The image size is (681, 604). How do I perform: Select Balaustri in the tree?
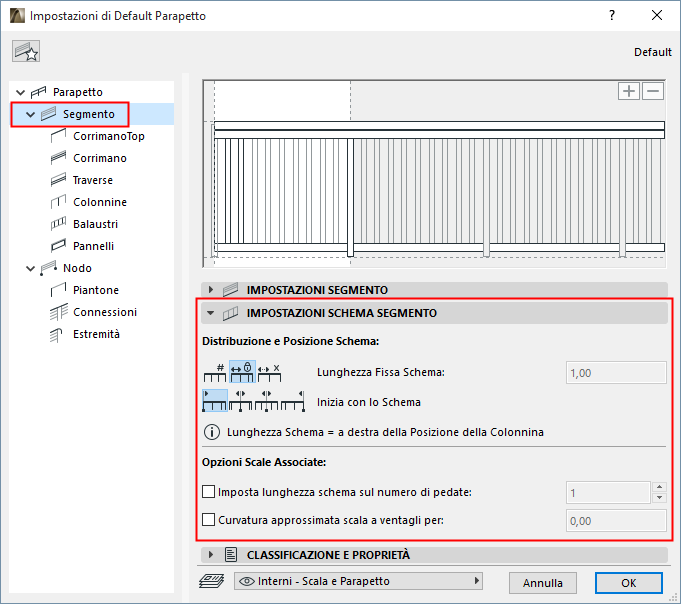pos(95,224)
